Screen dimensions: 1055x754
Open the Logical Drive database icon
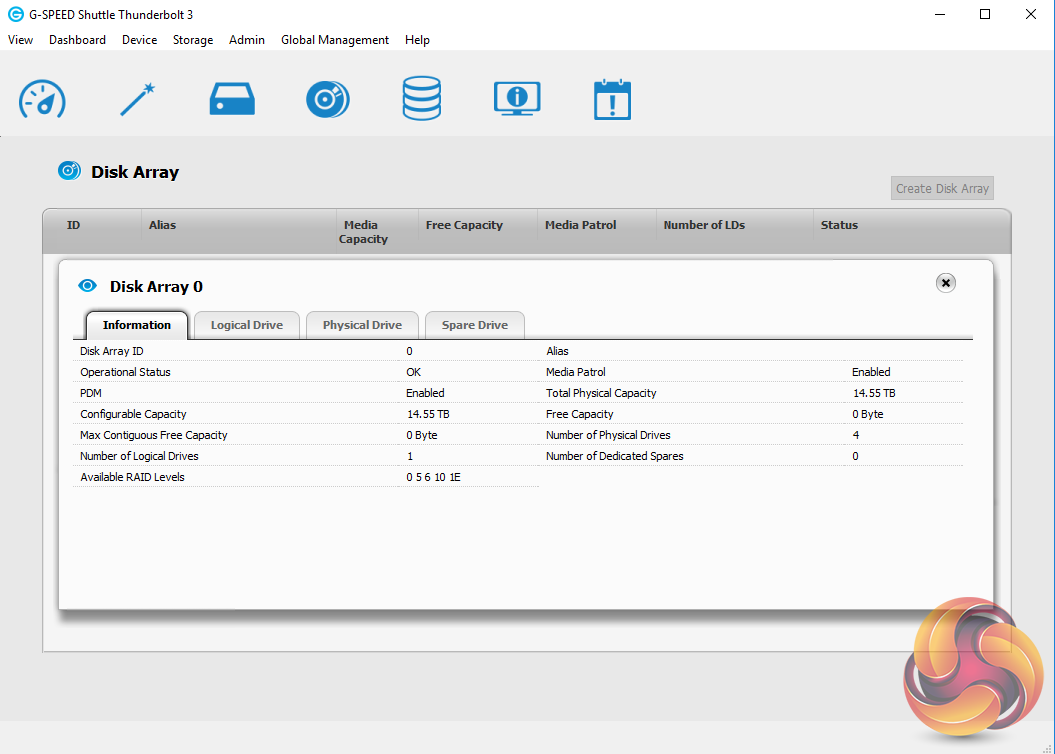(421, 99)
